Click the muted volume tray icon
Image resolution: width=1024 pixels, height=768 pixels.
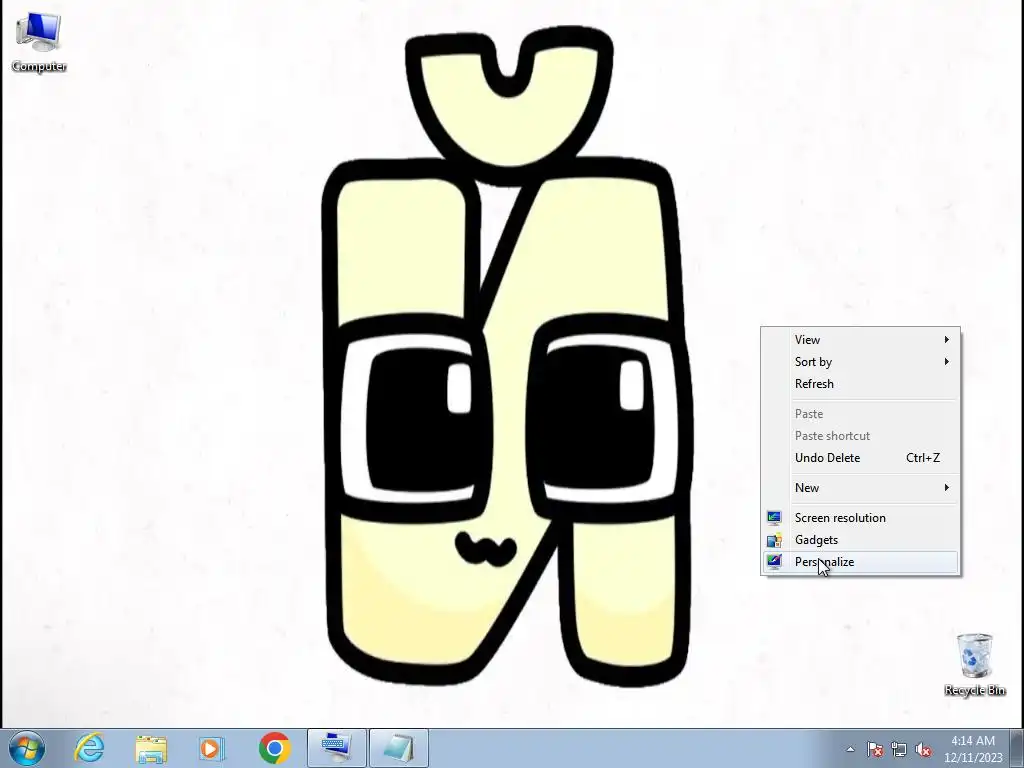[923, 749]
